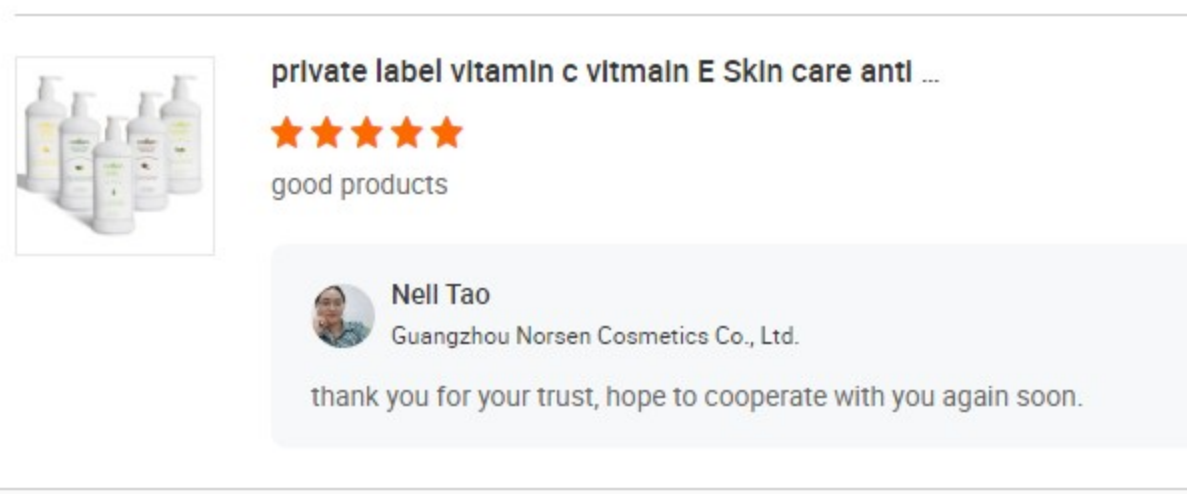The height and width of the screenshot is (494, 1187).
Task: Click the fifth orange rating star
Action: (x=446, y=133)
